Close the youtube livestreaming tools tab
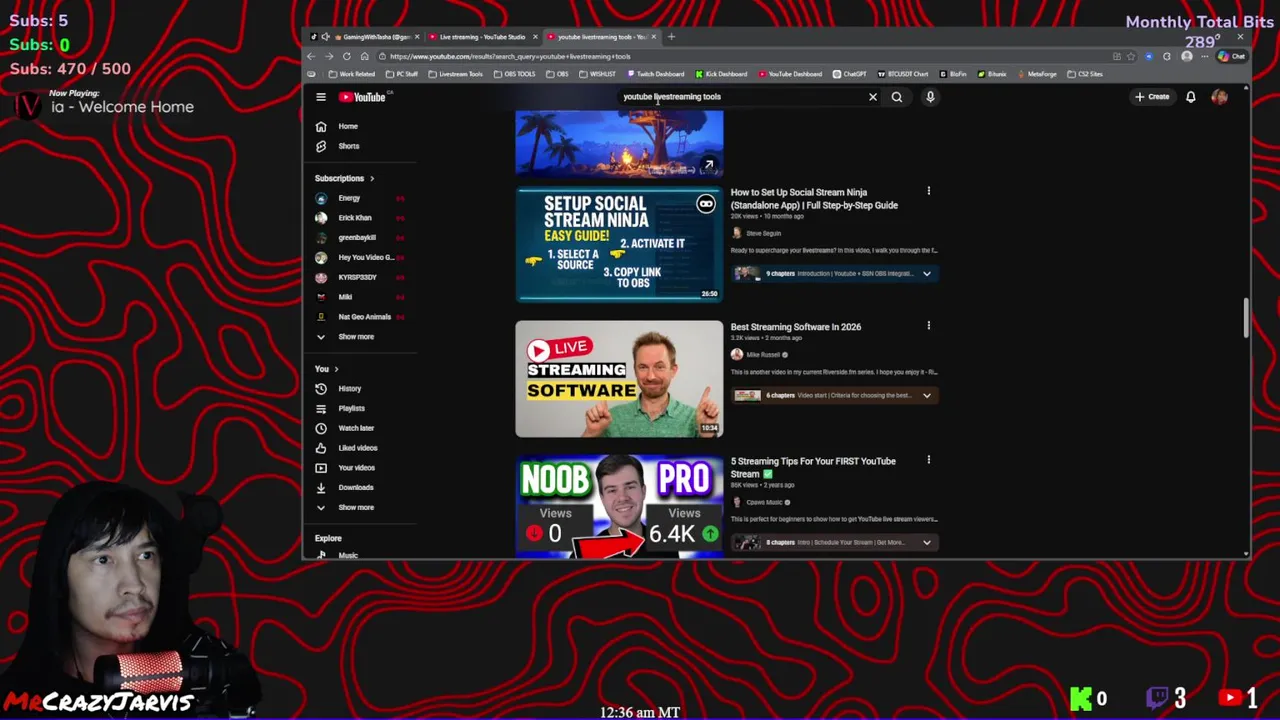Viewport: 1280px width, 720px height. pyautogui.click(x=654, y=37)
